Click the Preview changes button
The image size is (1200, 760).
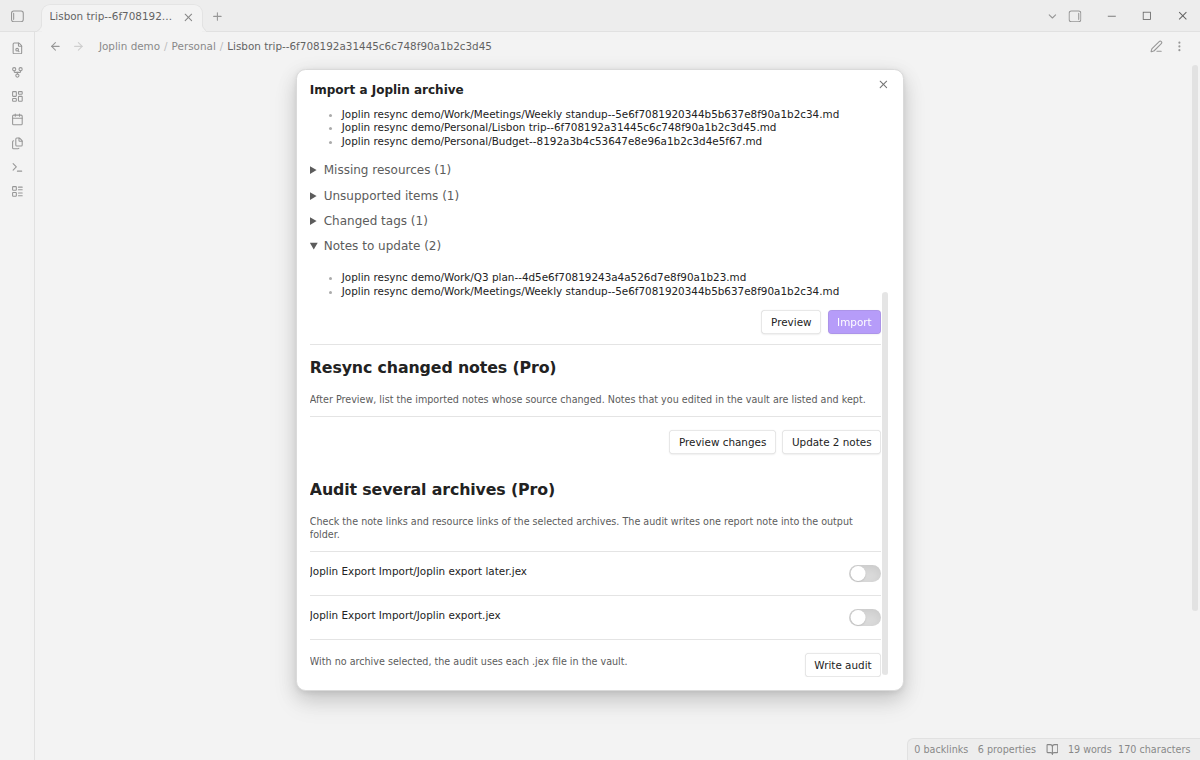(722, 442)
